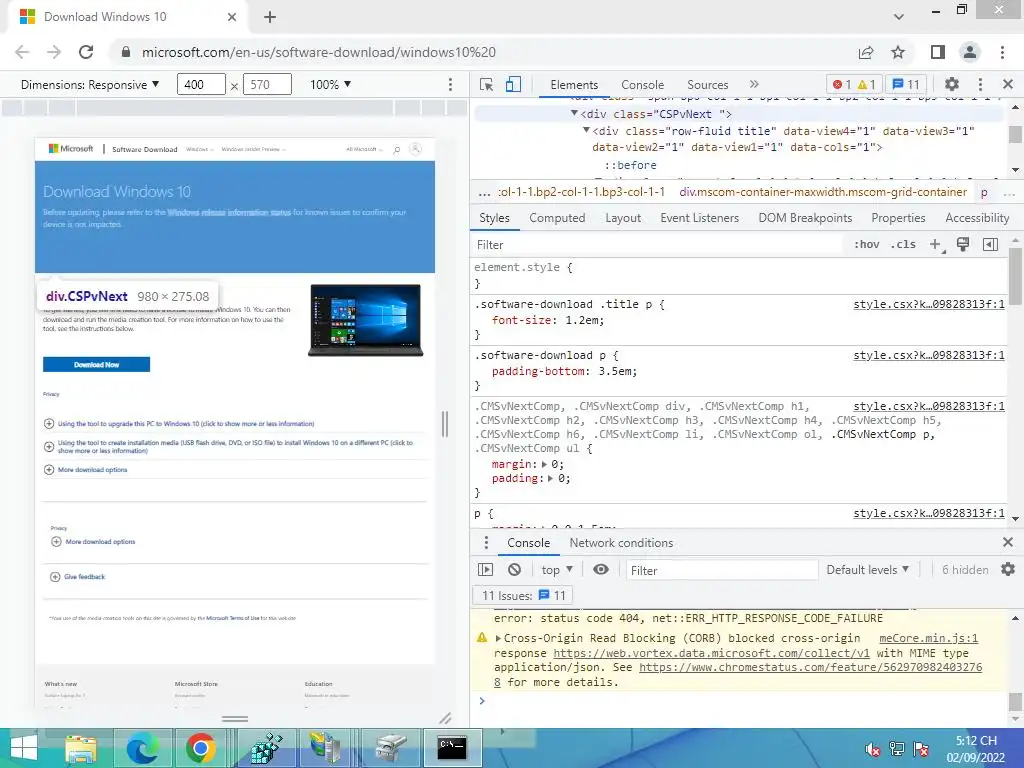Open Windows Start menu

click(x=24, y=748)
